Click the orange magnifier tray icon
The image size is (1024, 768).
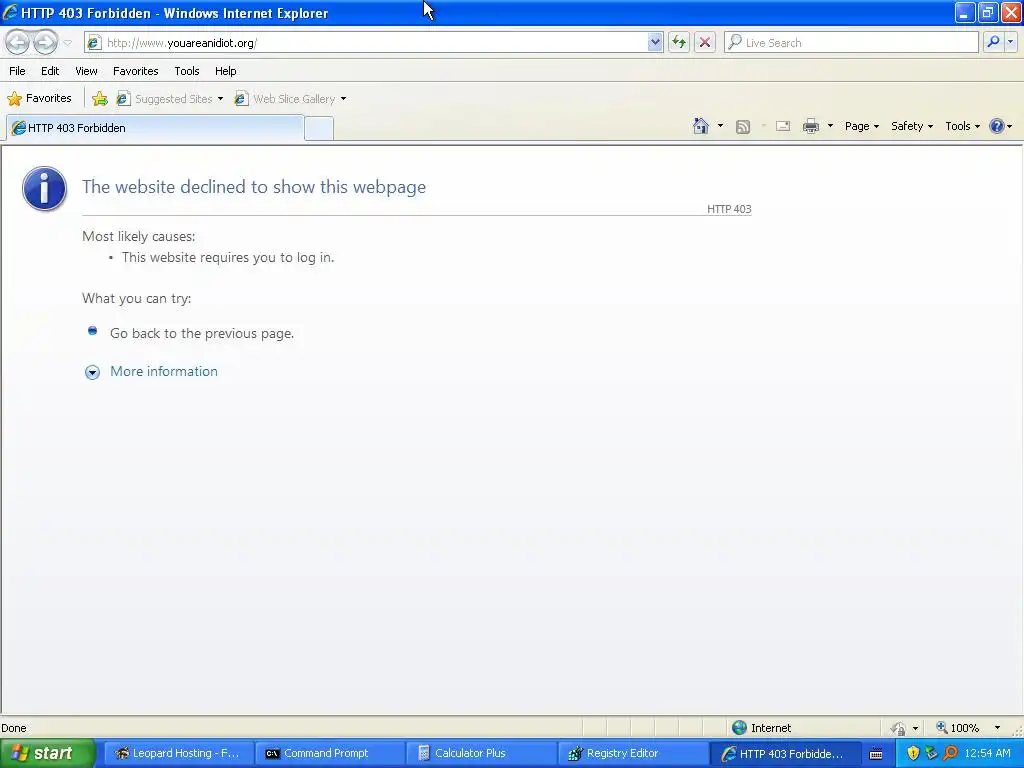coord(950,753)
